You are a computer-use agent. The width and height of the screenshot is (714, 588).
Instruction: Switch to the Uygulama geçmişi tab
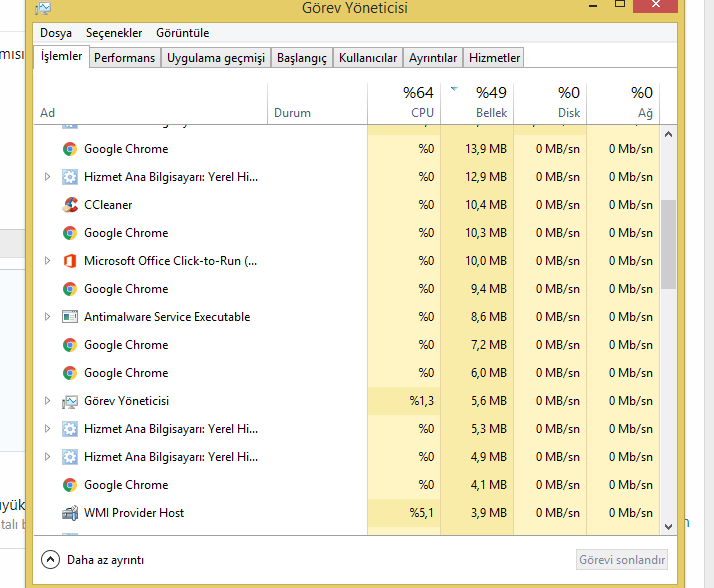coord(216,58)
